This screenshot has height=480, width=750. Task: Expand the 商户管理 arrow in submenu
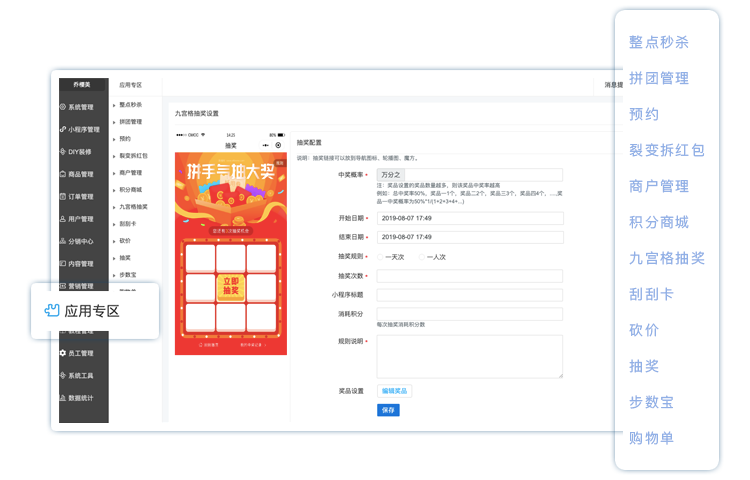point(114,173)
